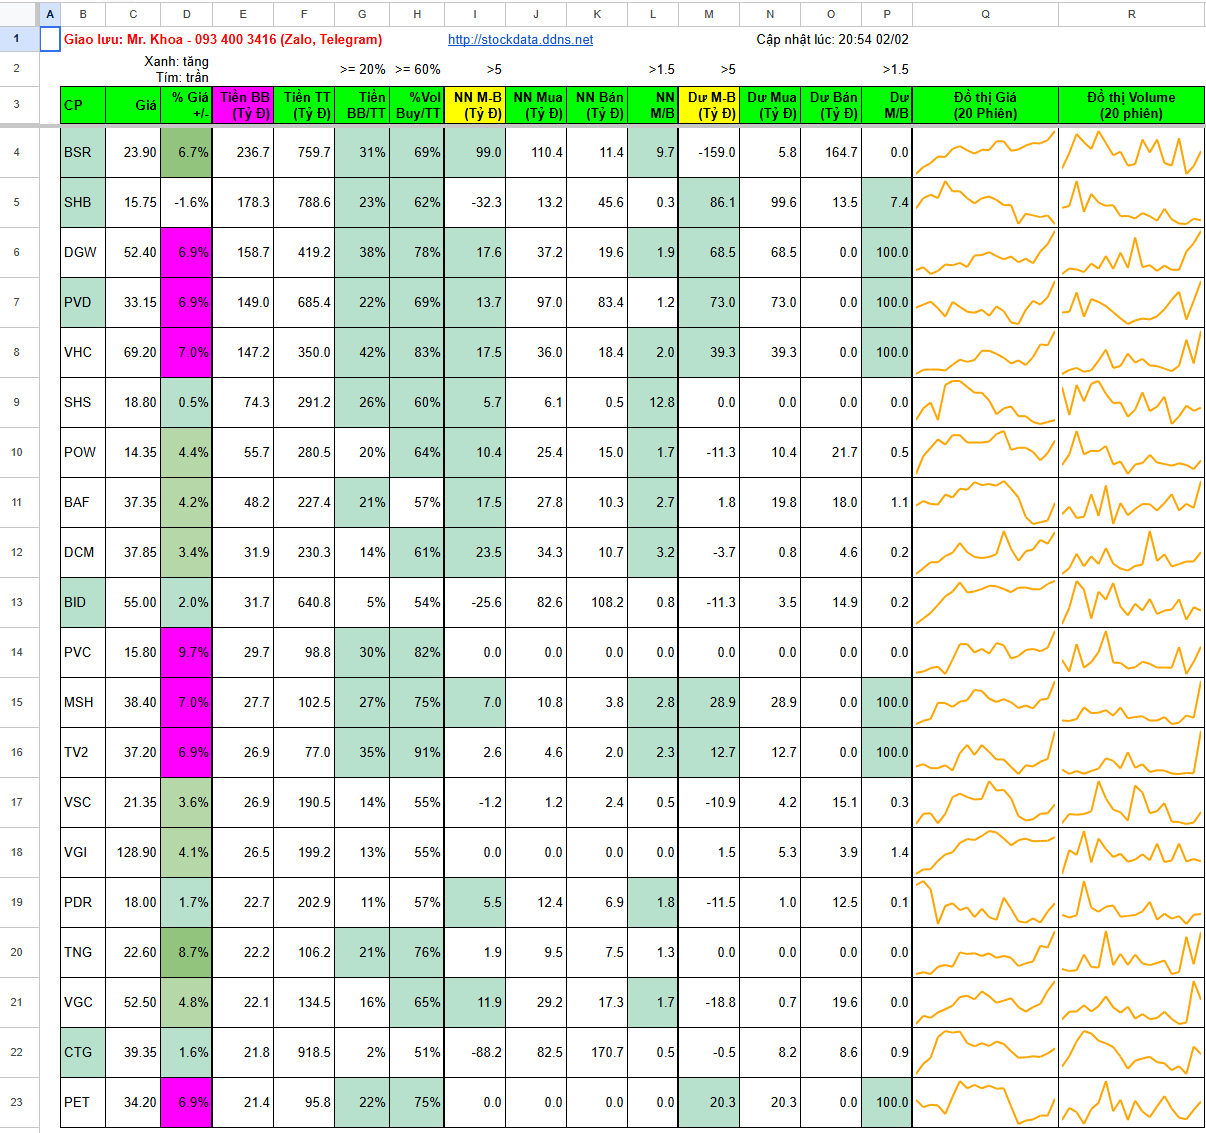Click the VSC stock ticker cell
The image size is (1206, 1133).
(83, 802)
